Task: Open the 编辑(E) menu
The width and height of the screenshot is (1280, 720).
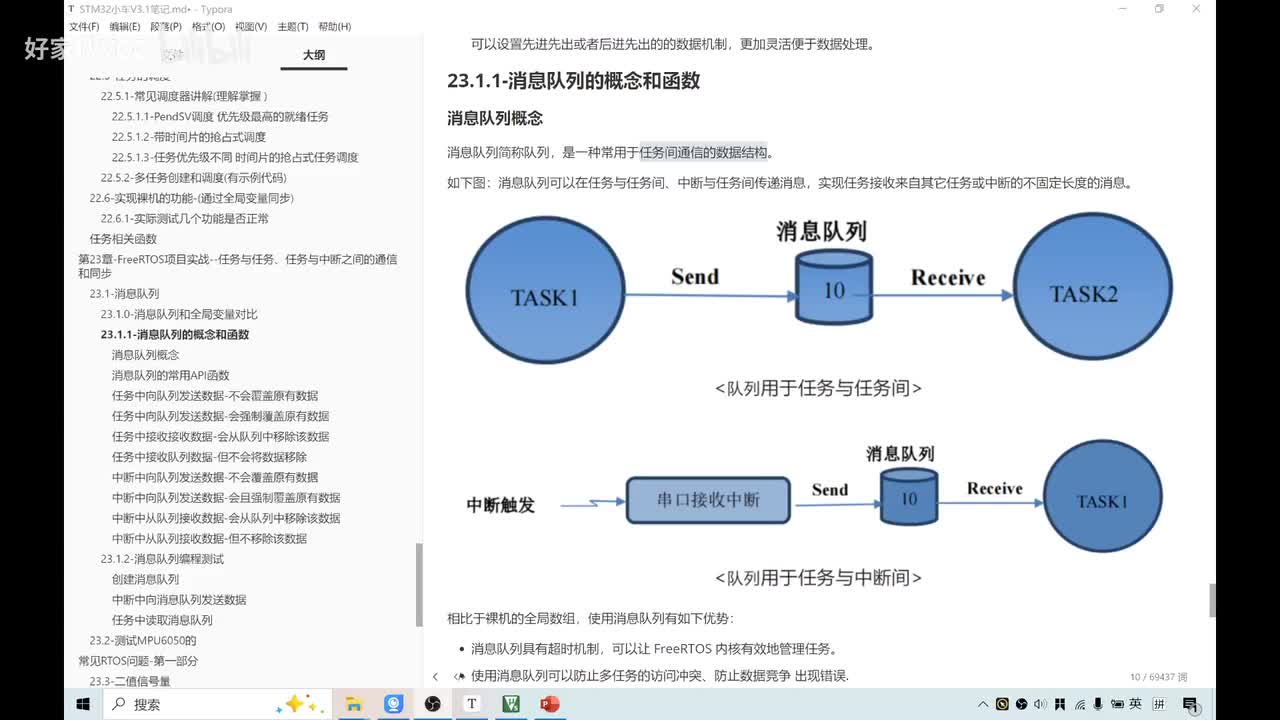Action: [x=125, y=27]
